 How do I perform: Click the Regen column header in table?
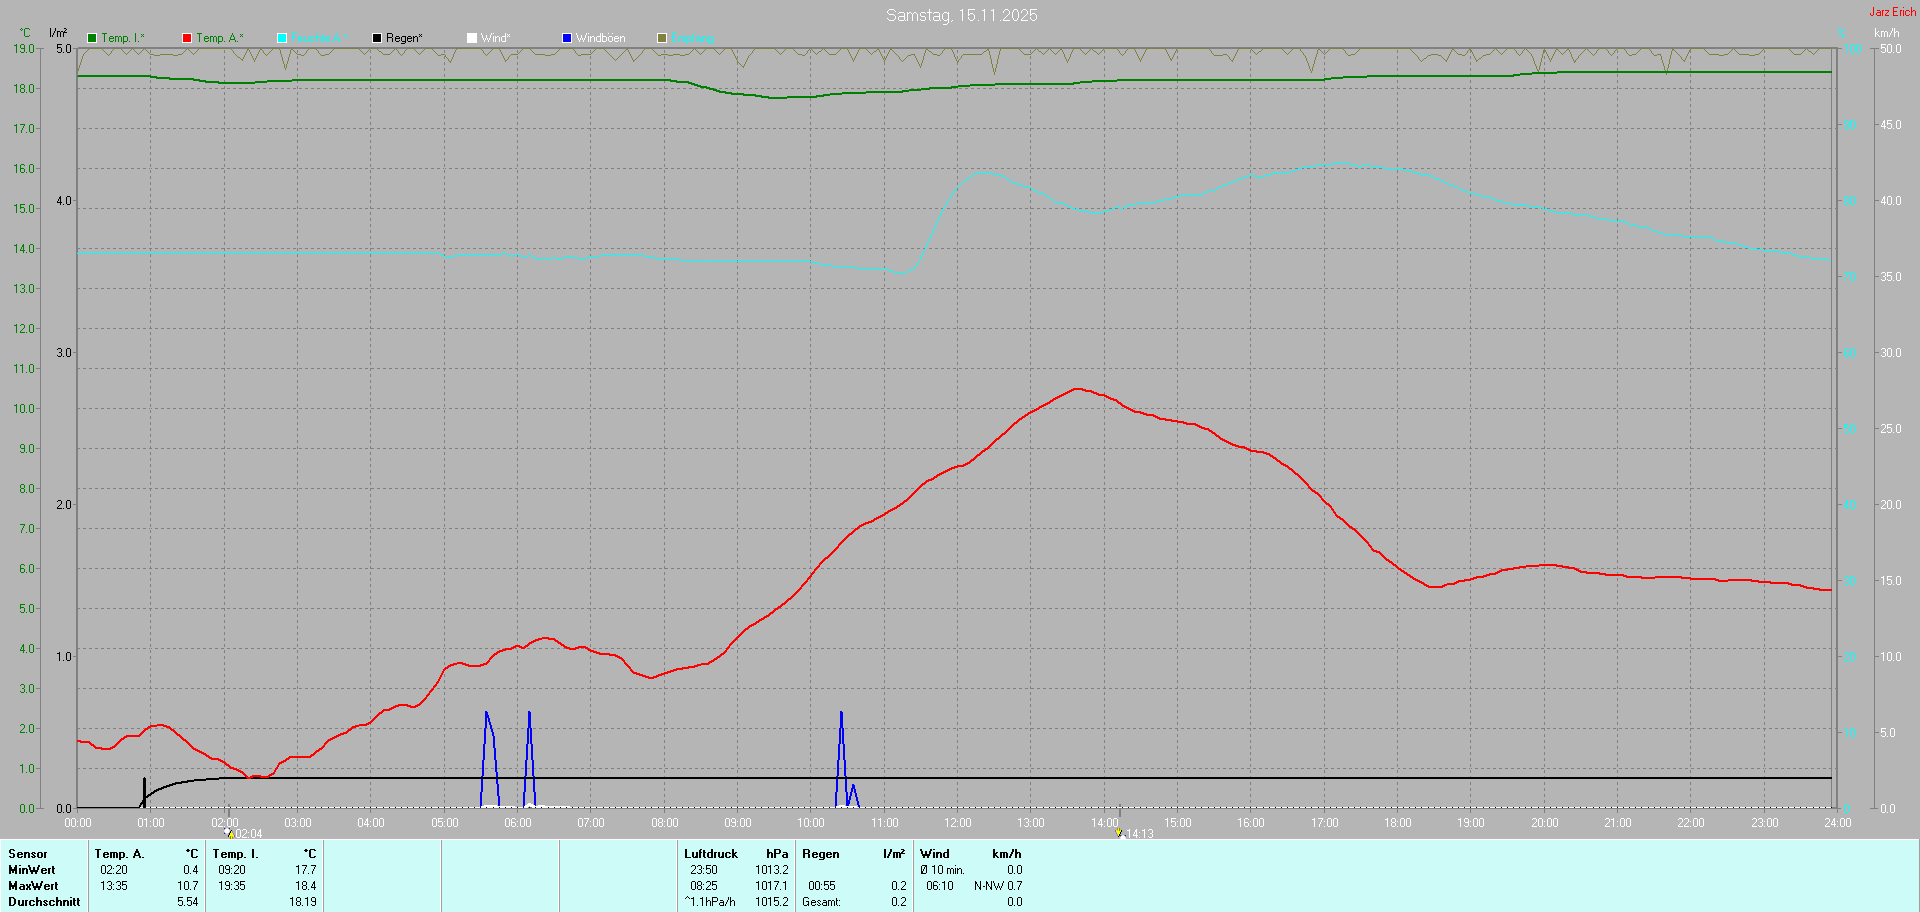point(821,854)
